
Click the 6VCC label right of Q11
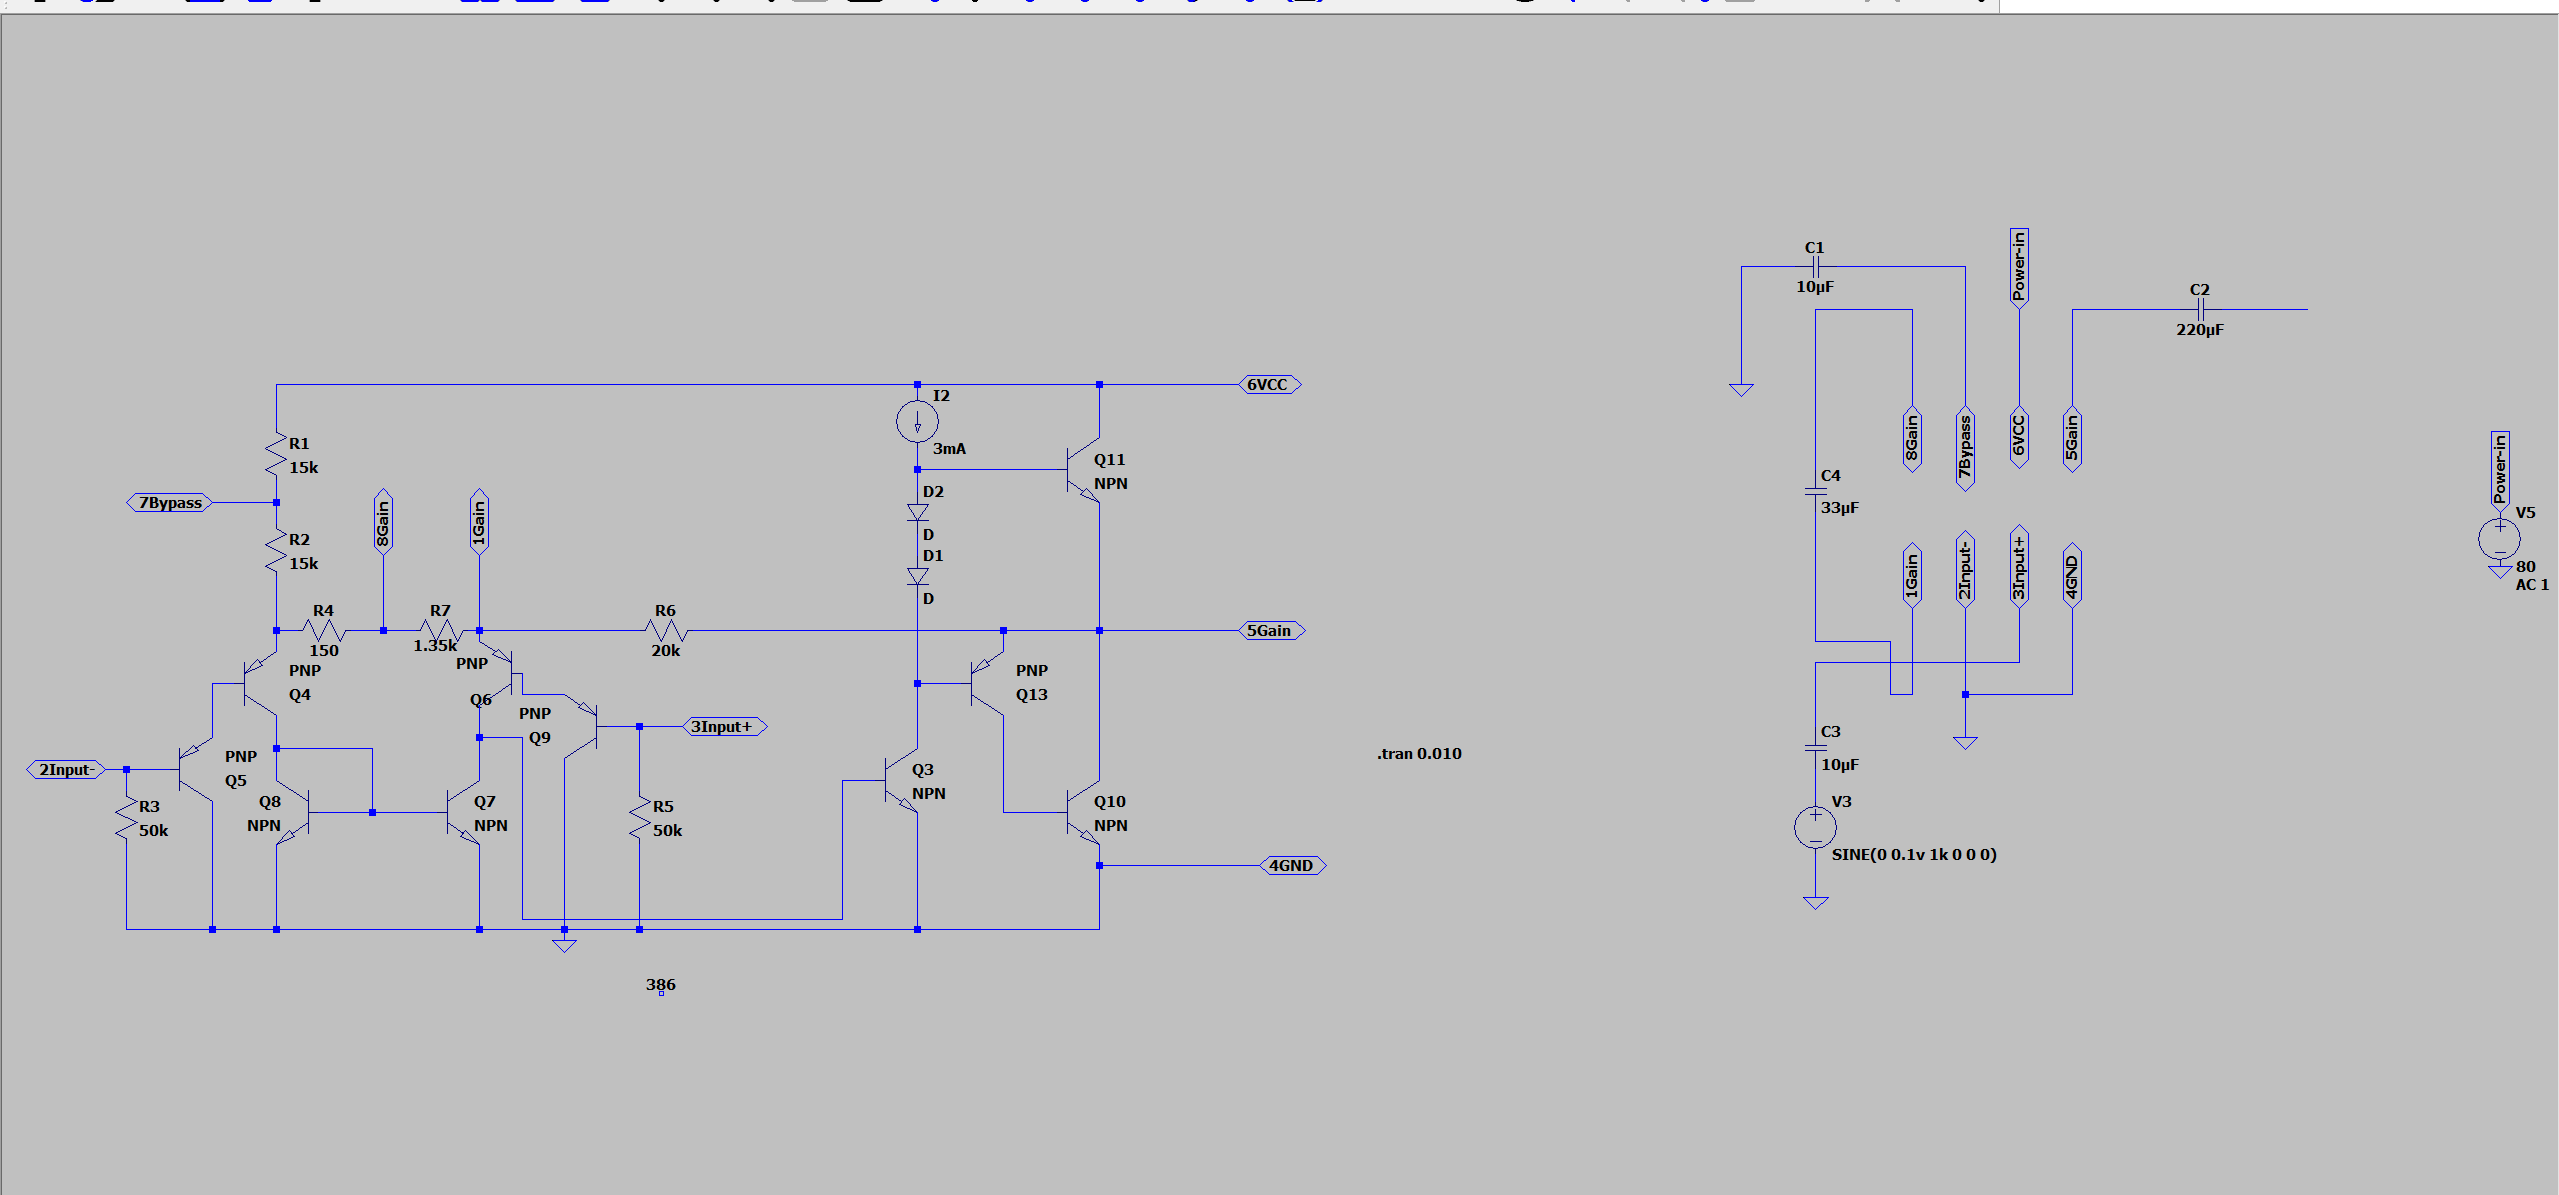[x=1269, y=385]
